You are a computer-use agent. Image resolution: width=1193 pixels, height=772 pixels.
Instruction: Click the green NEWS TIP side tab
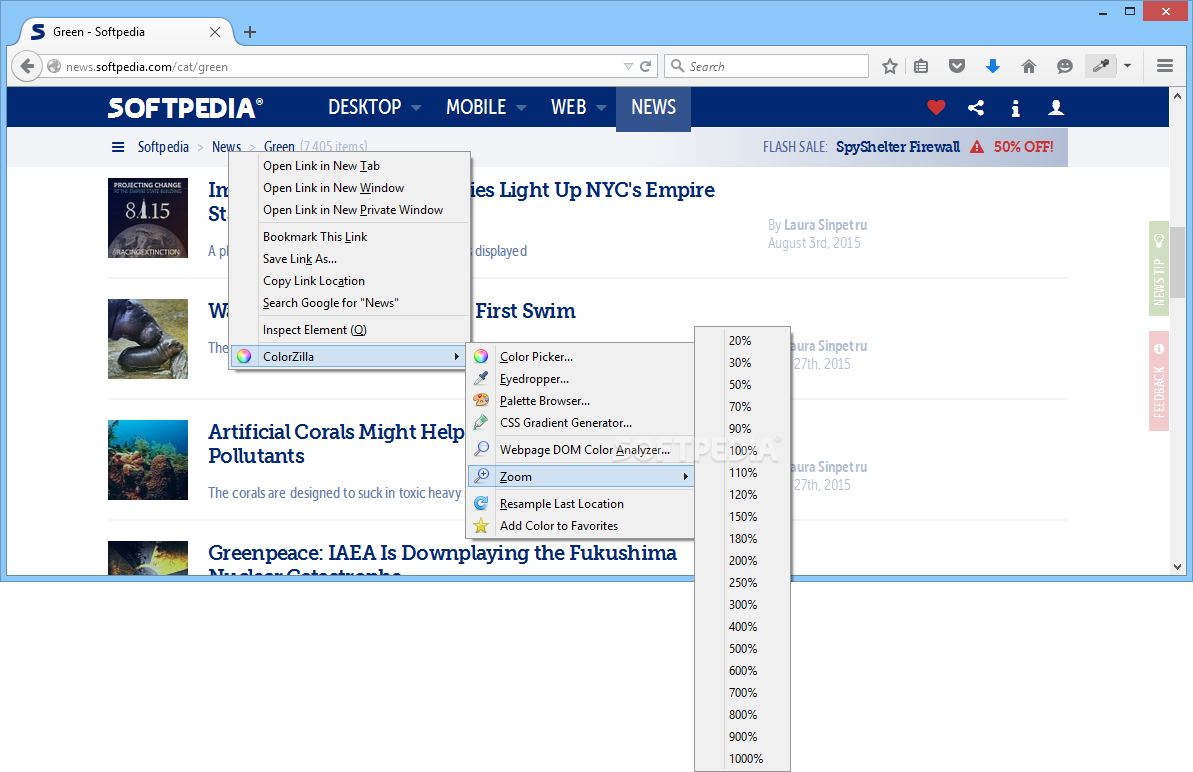point(1159,268)
